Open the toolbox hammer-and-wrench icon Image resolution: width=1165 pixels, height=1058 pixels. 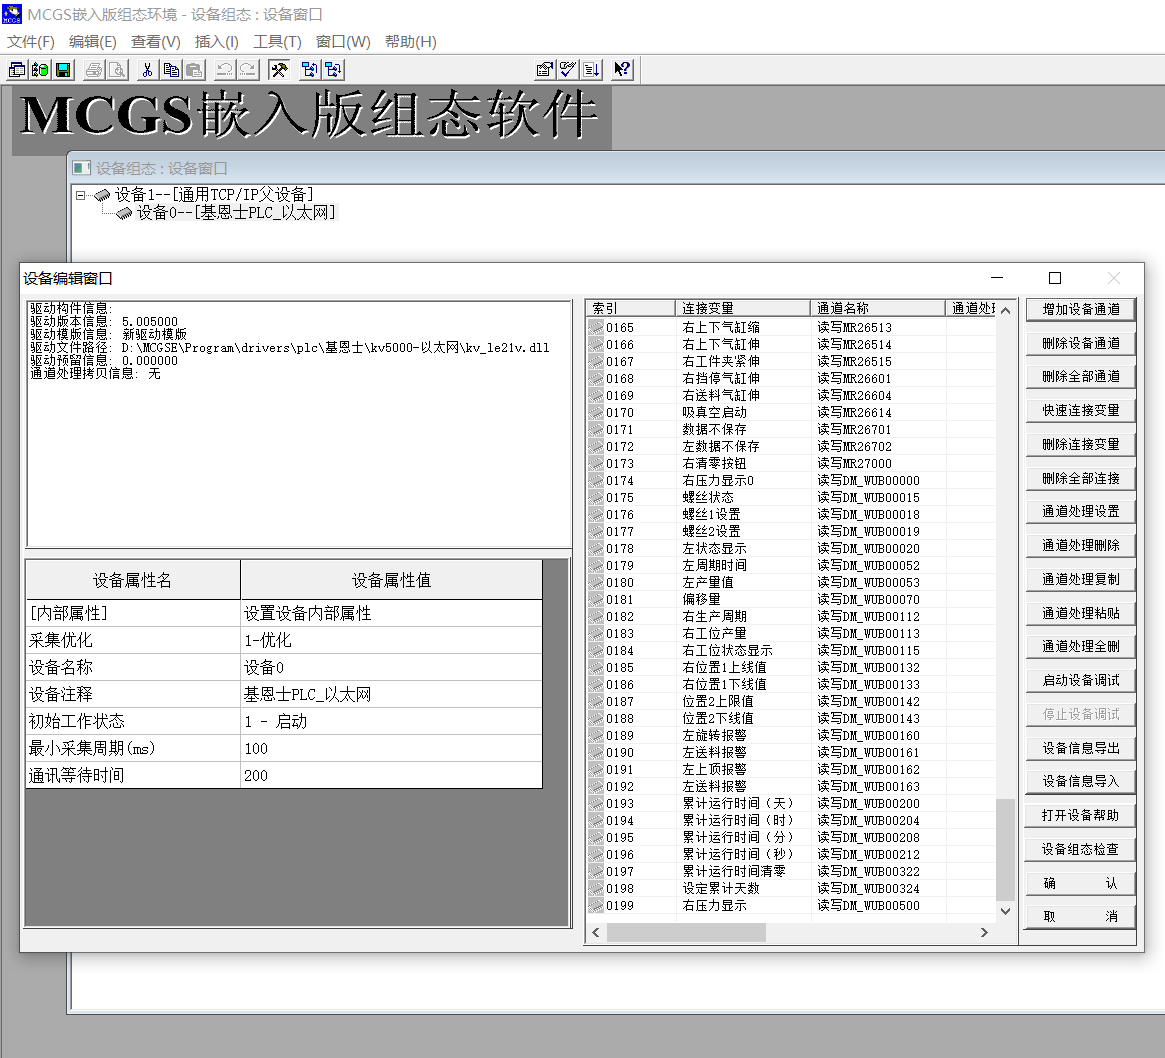pyautogui.click(x=280, y=70)
